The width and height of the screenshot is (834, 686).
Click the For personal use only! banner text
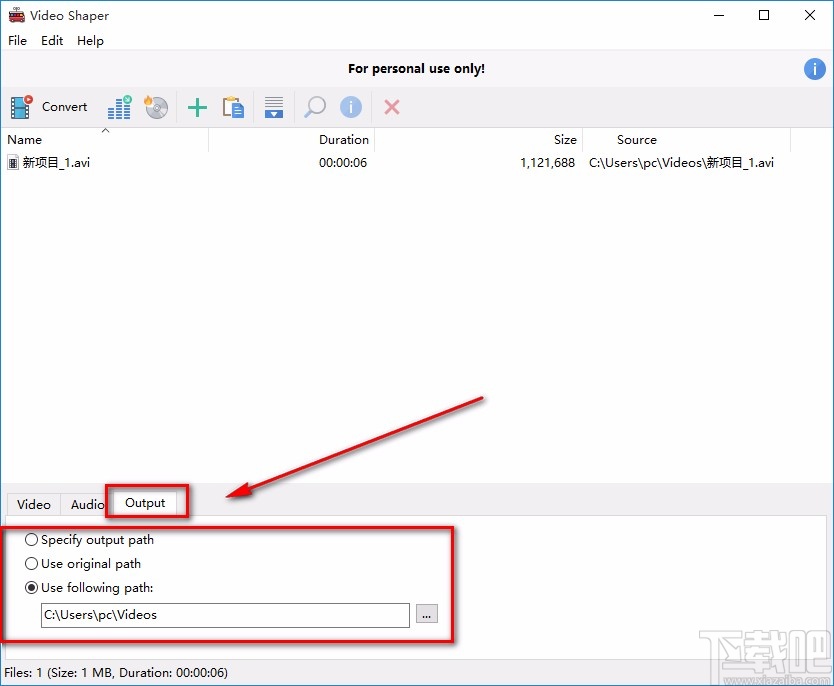416,69
